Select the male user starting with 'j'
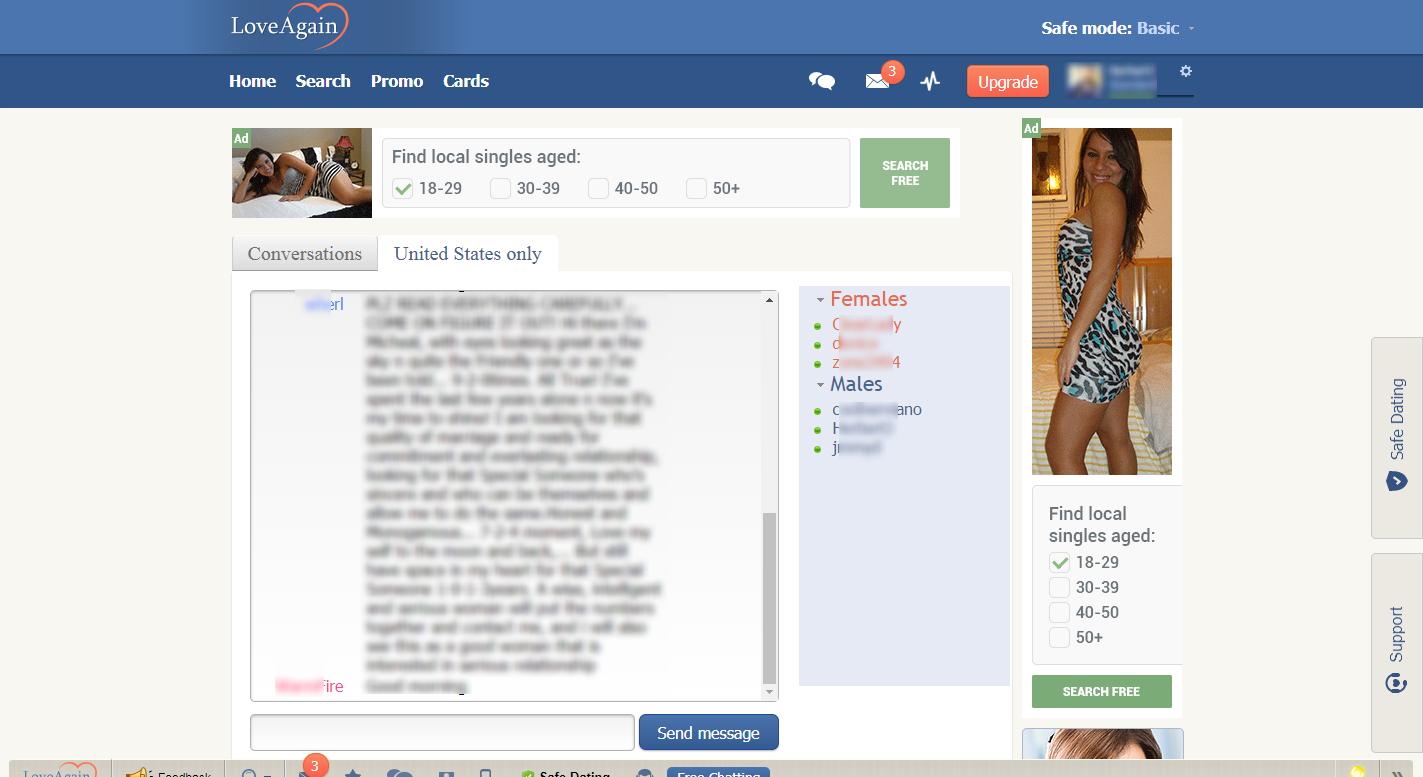1423x777 pixels. tap(856, 447)
